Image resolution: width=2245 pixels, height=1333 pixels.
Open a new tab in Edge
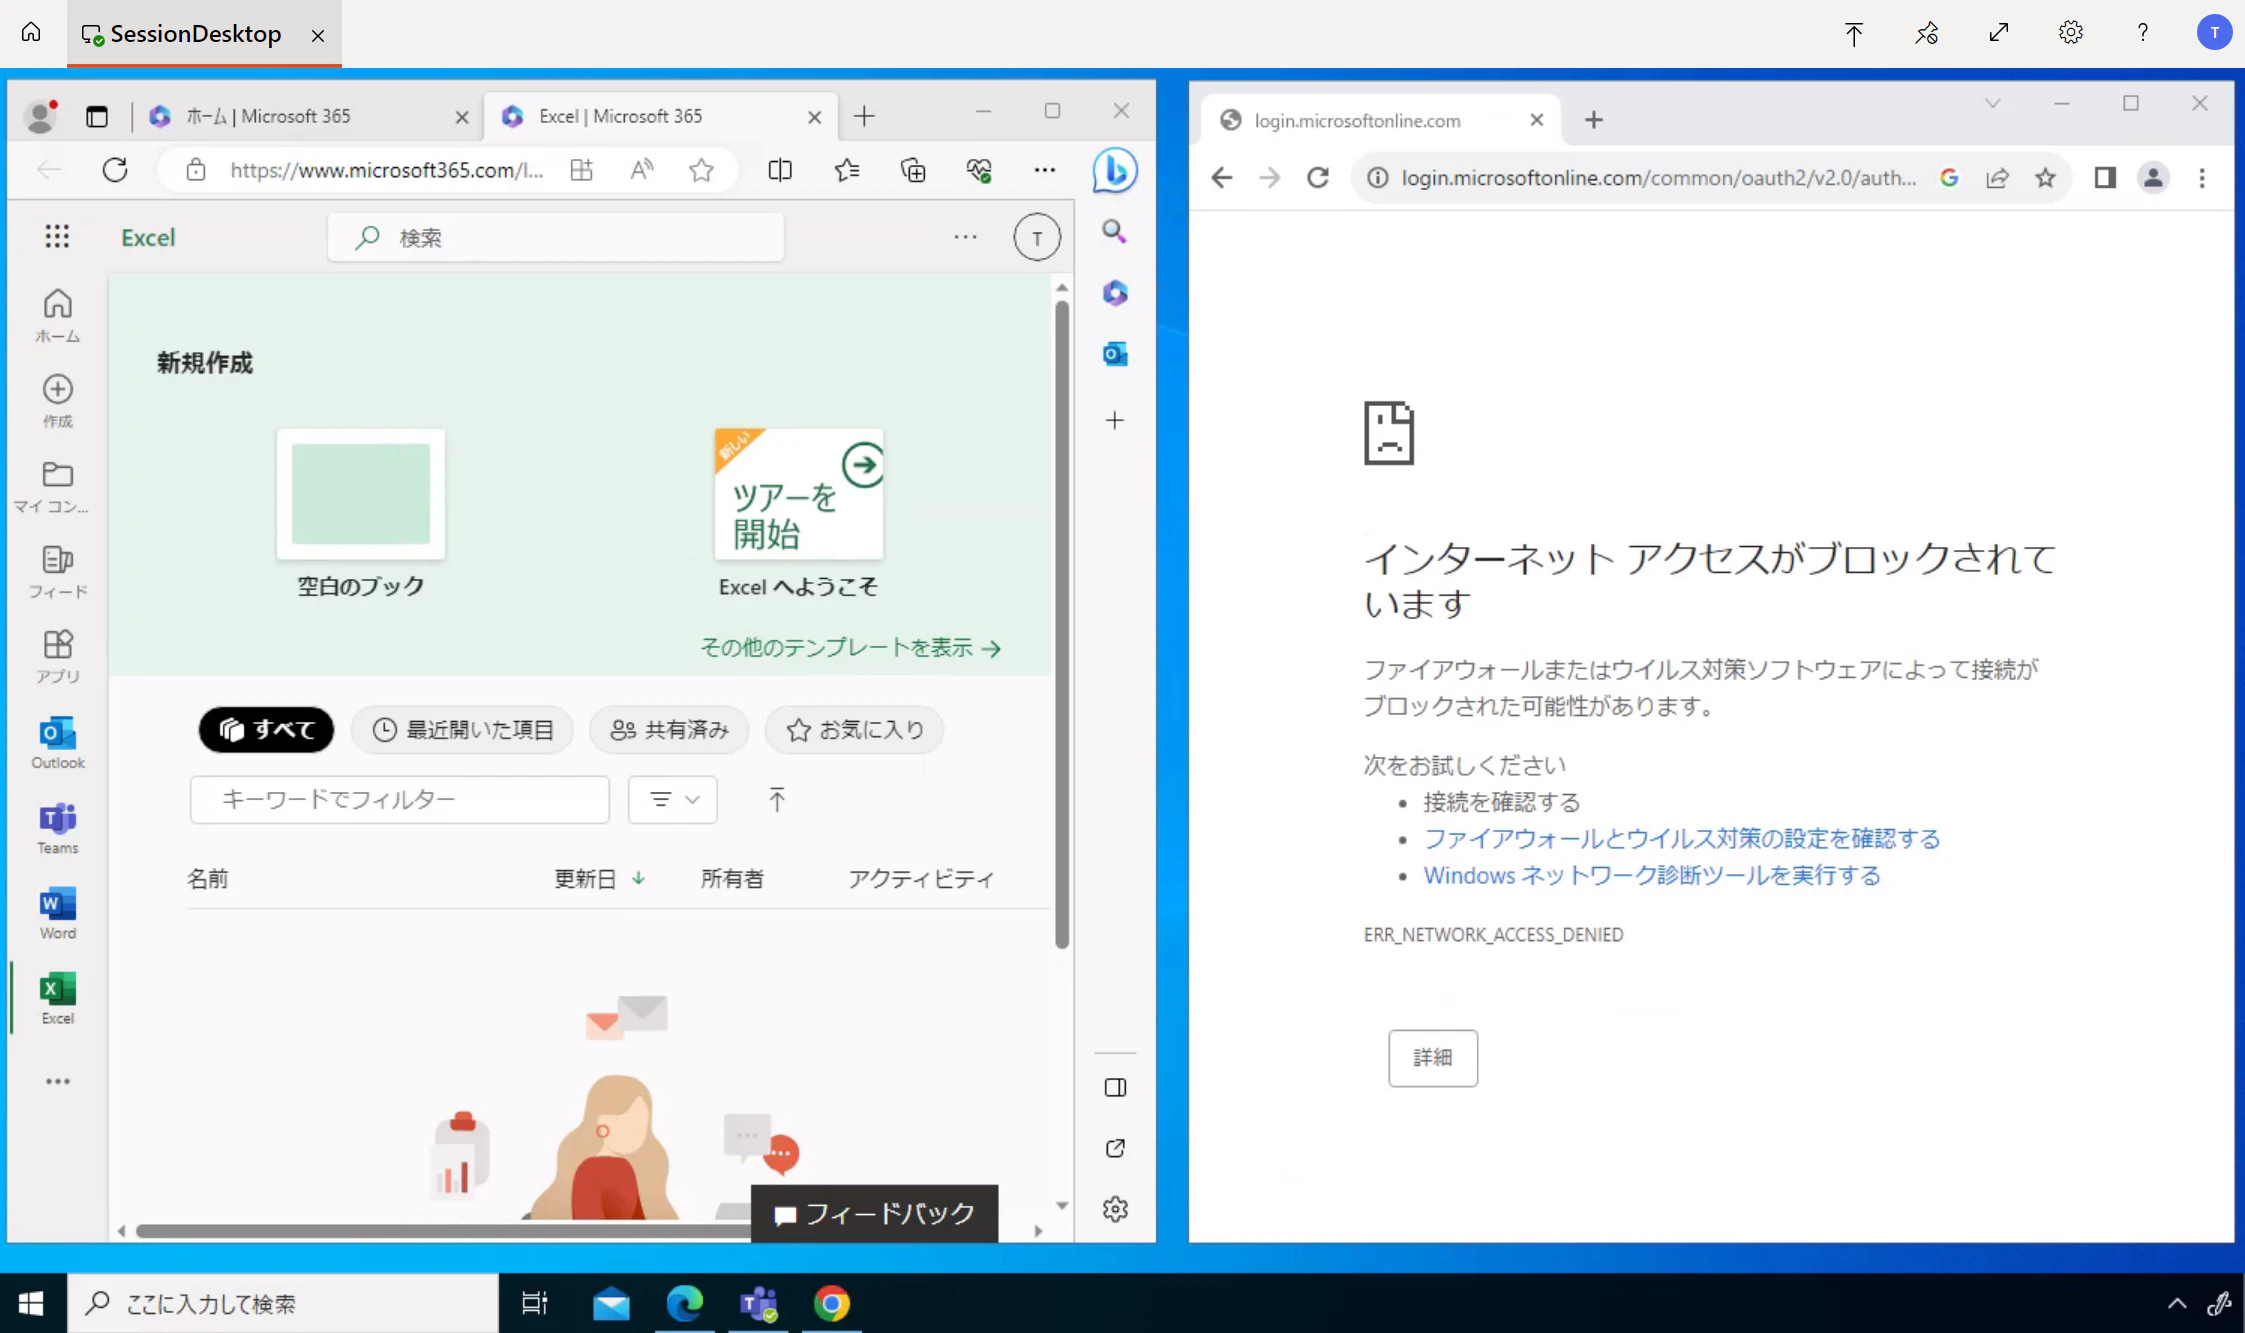[x=864, y=116]
